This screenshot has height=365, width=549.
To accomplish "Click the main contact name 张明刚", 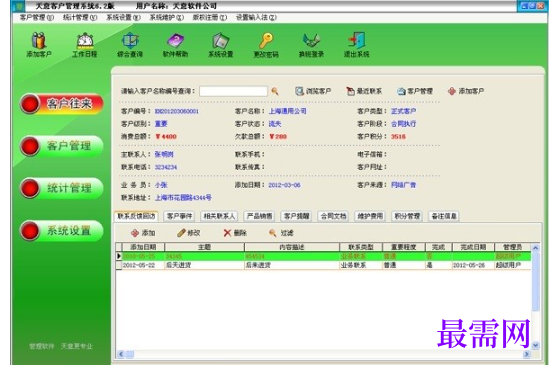I will point(164,154).
